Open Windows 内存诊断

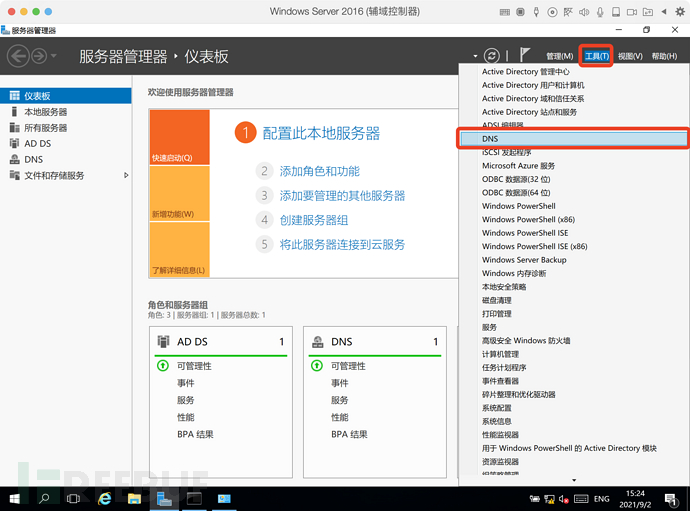514,273
